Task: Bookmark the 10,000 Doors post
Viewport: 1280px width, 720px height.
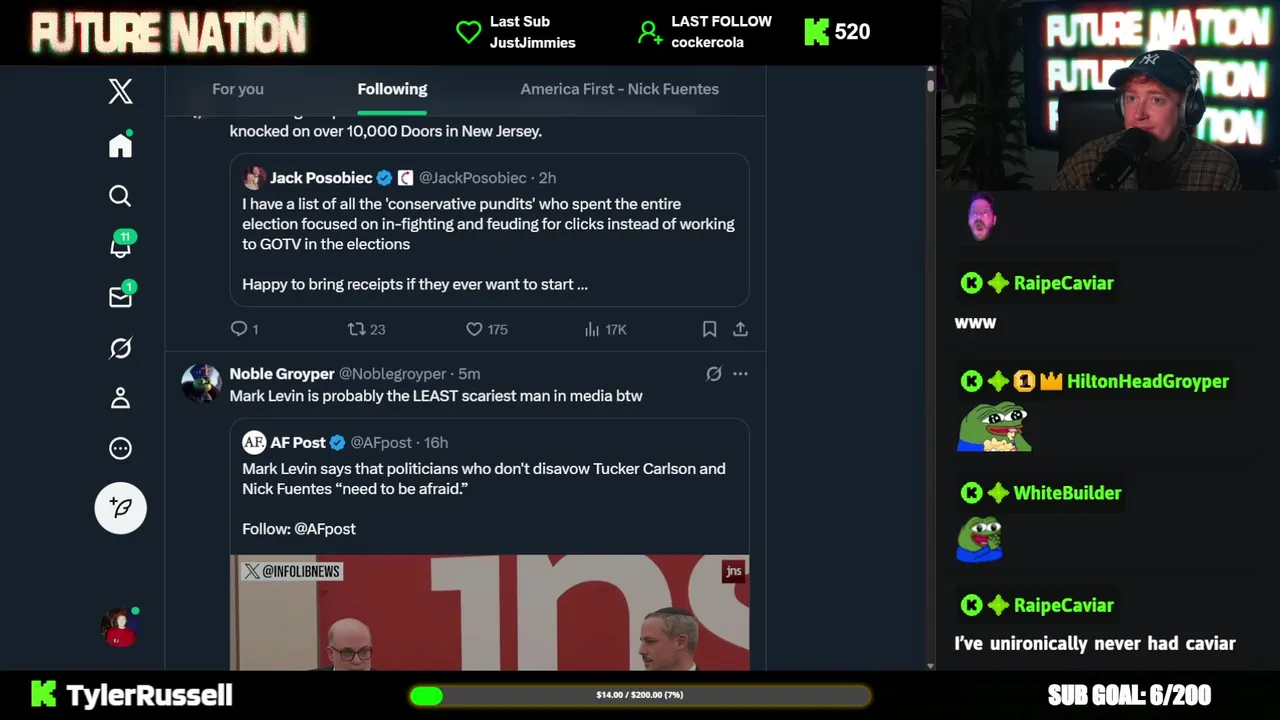Action: tap(709, 329)
